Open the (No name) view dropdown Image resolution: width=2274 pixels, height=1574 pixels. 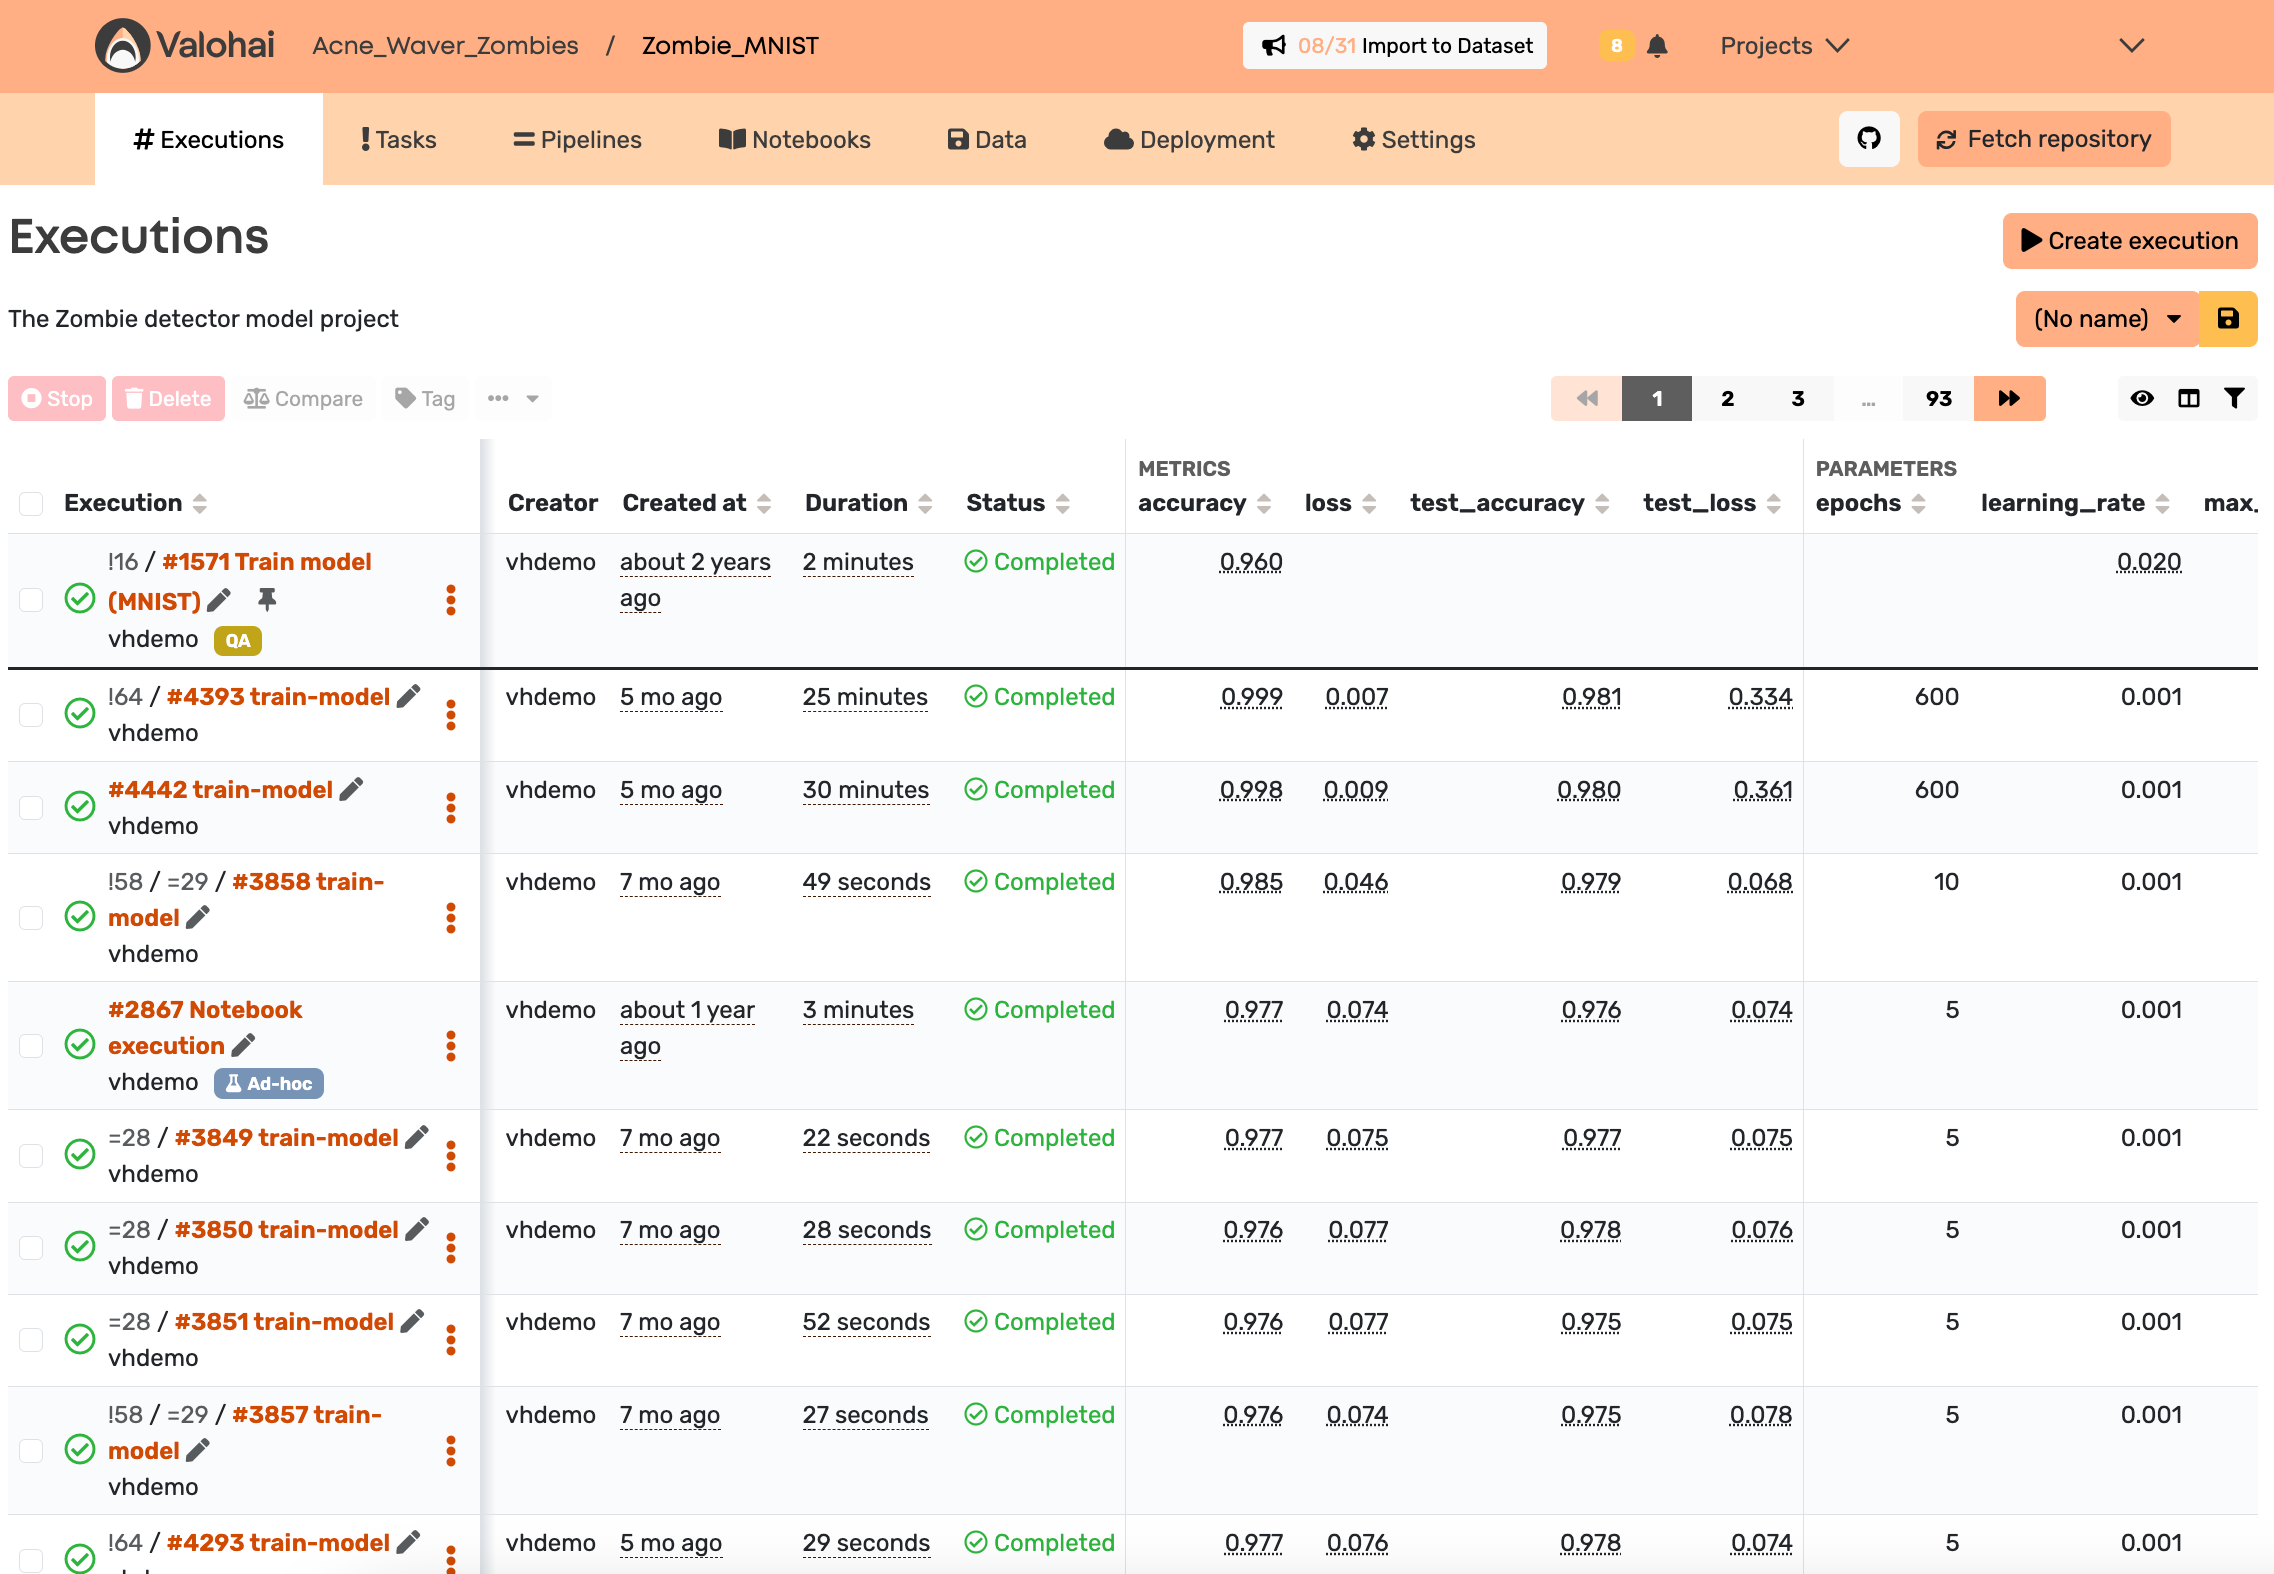click(x=2106, y=319)
